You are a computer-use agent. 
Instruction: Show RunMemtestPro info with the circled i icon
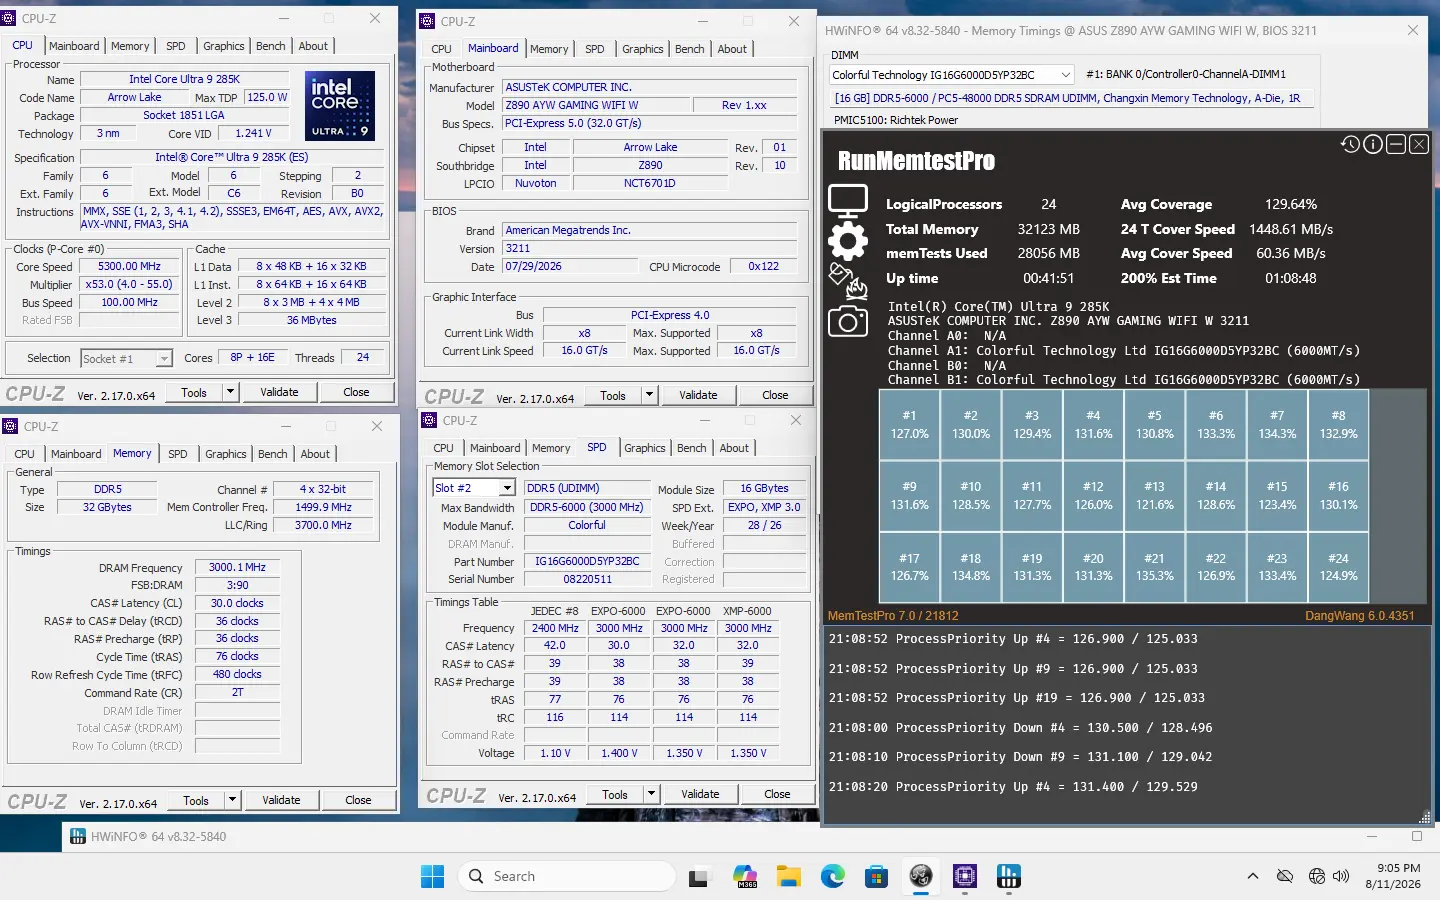(x=1373, y=144)
